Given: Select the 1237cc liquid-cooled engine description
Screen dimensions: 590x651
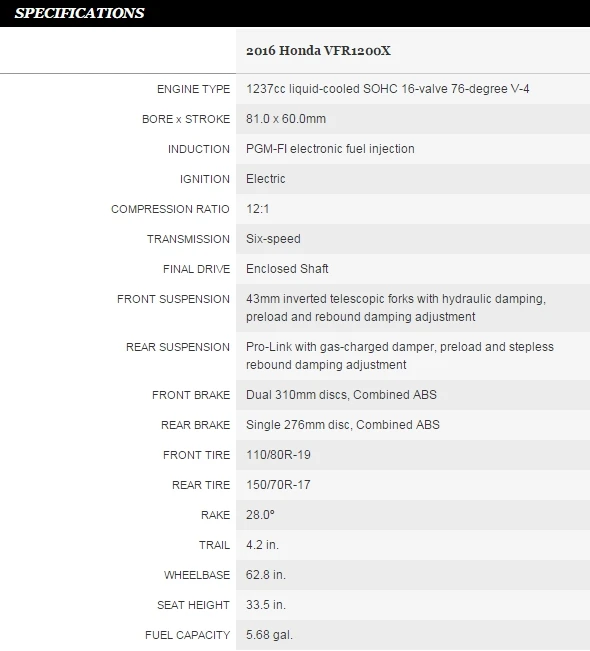Looking at the screenshot, I should 387,89.
